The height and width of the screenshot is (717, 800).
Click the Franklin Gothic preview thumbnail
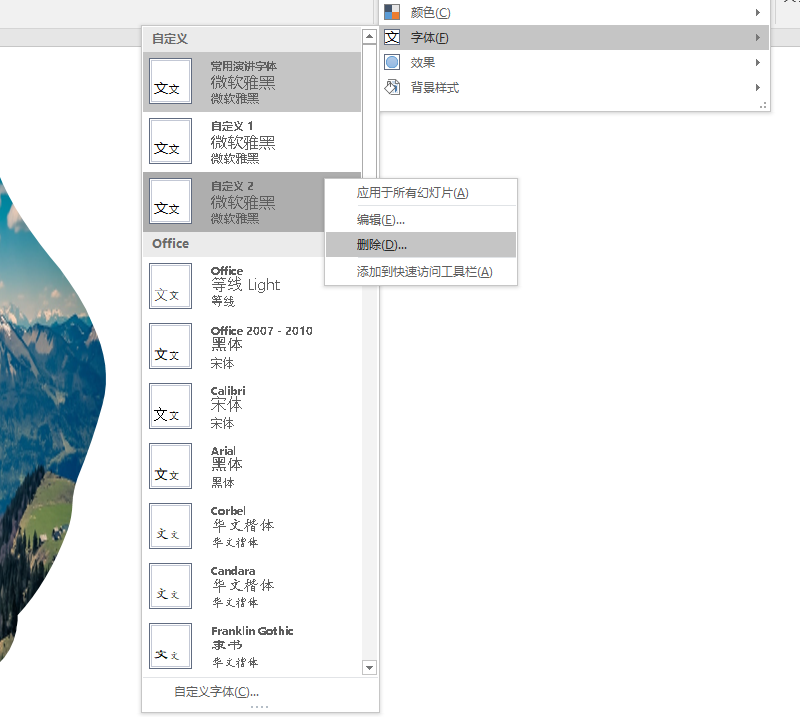(x=170, y=646)
